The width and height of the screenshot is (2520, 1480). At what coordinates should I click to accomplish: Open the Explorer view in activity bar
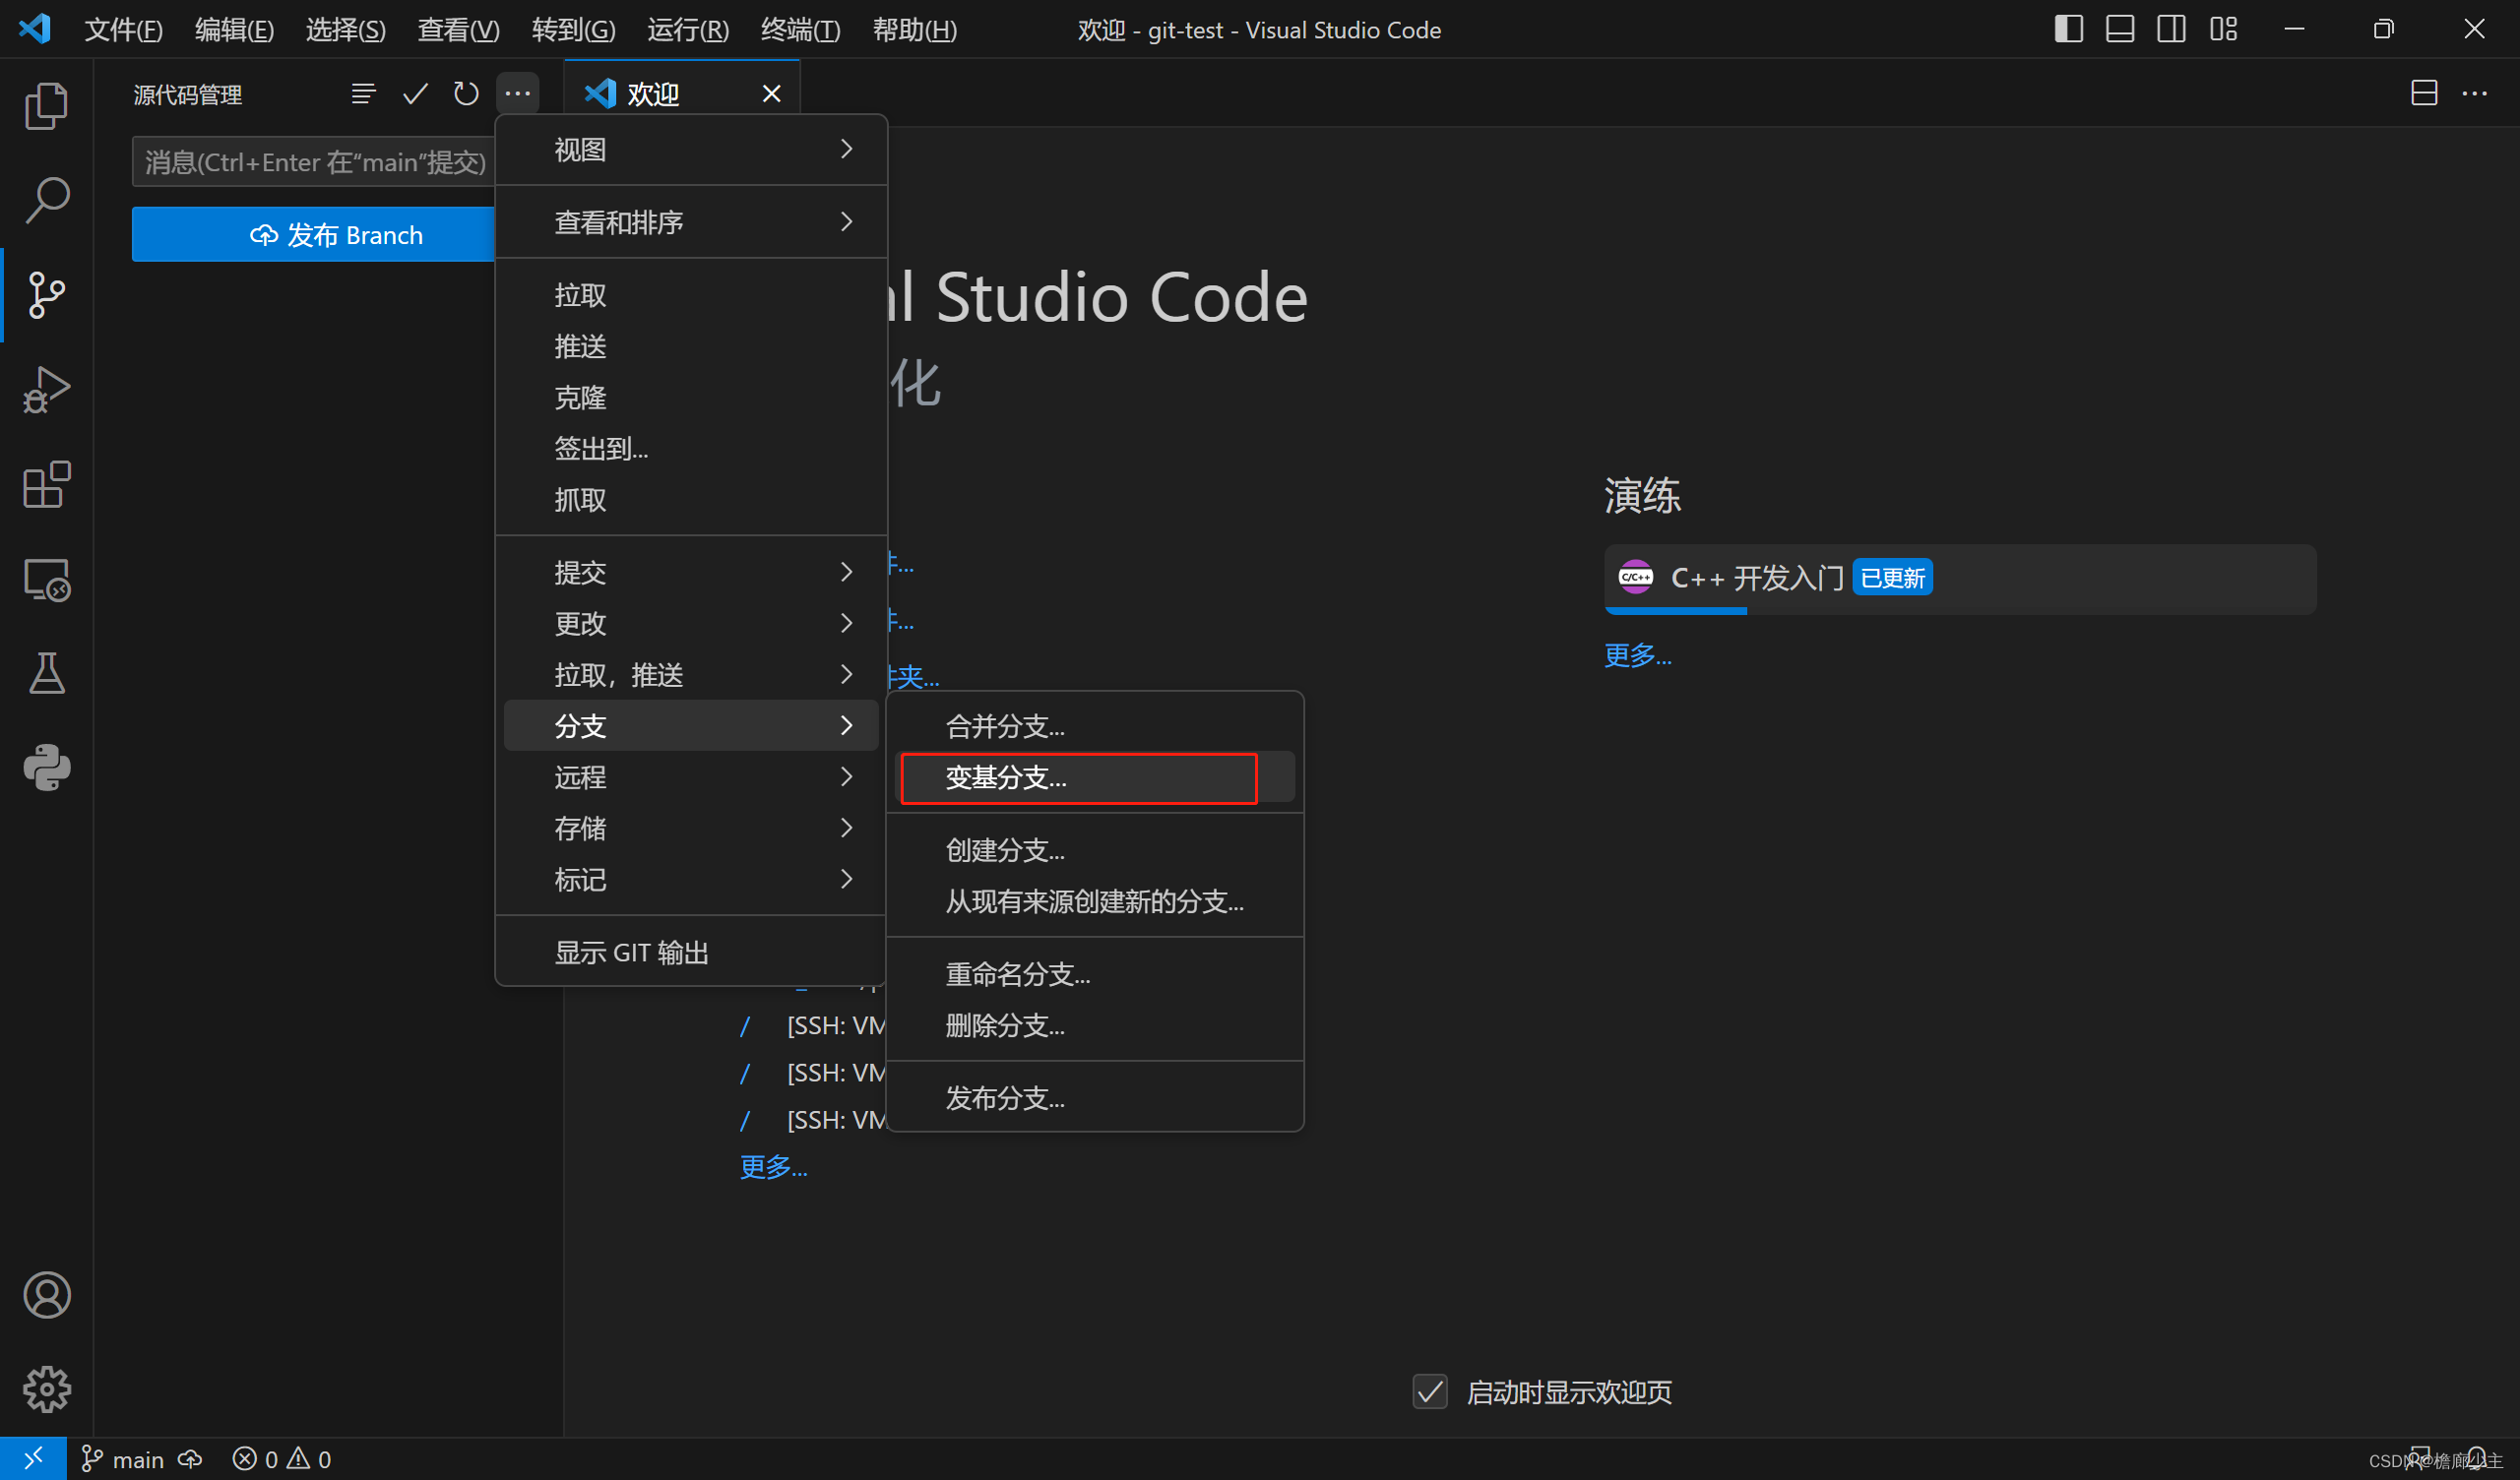click(46, 106)
